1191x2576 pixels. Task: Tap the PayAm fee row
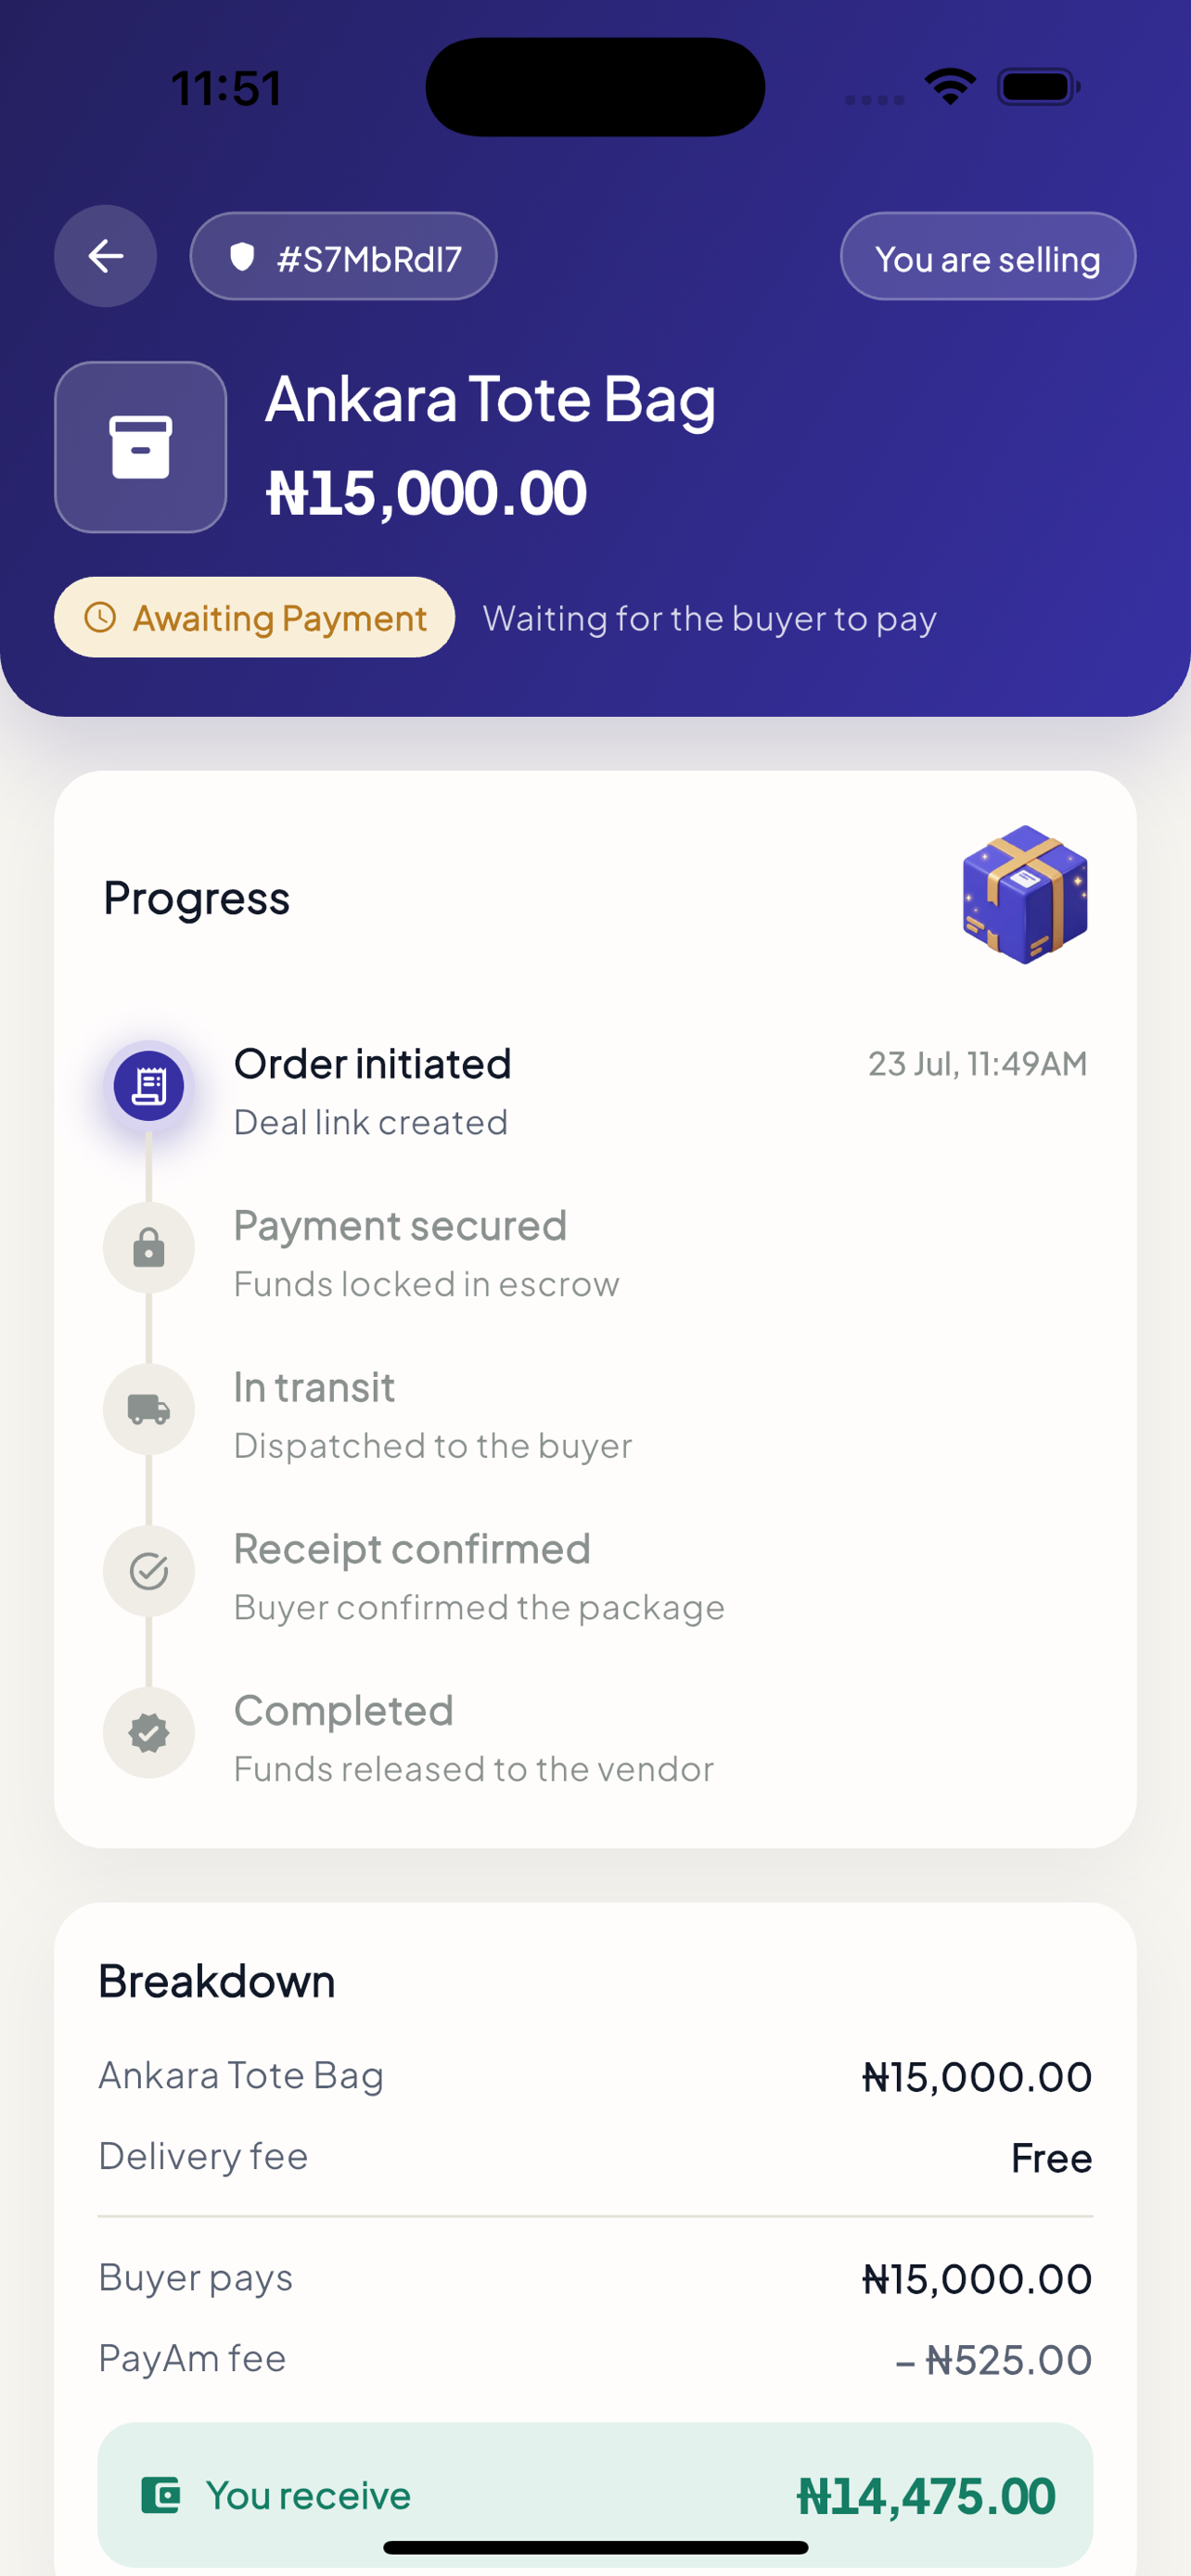595,2359
